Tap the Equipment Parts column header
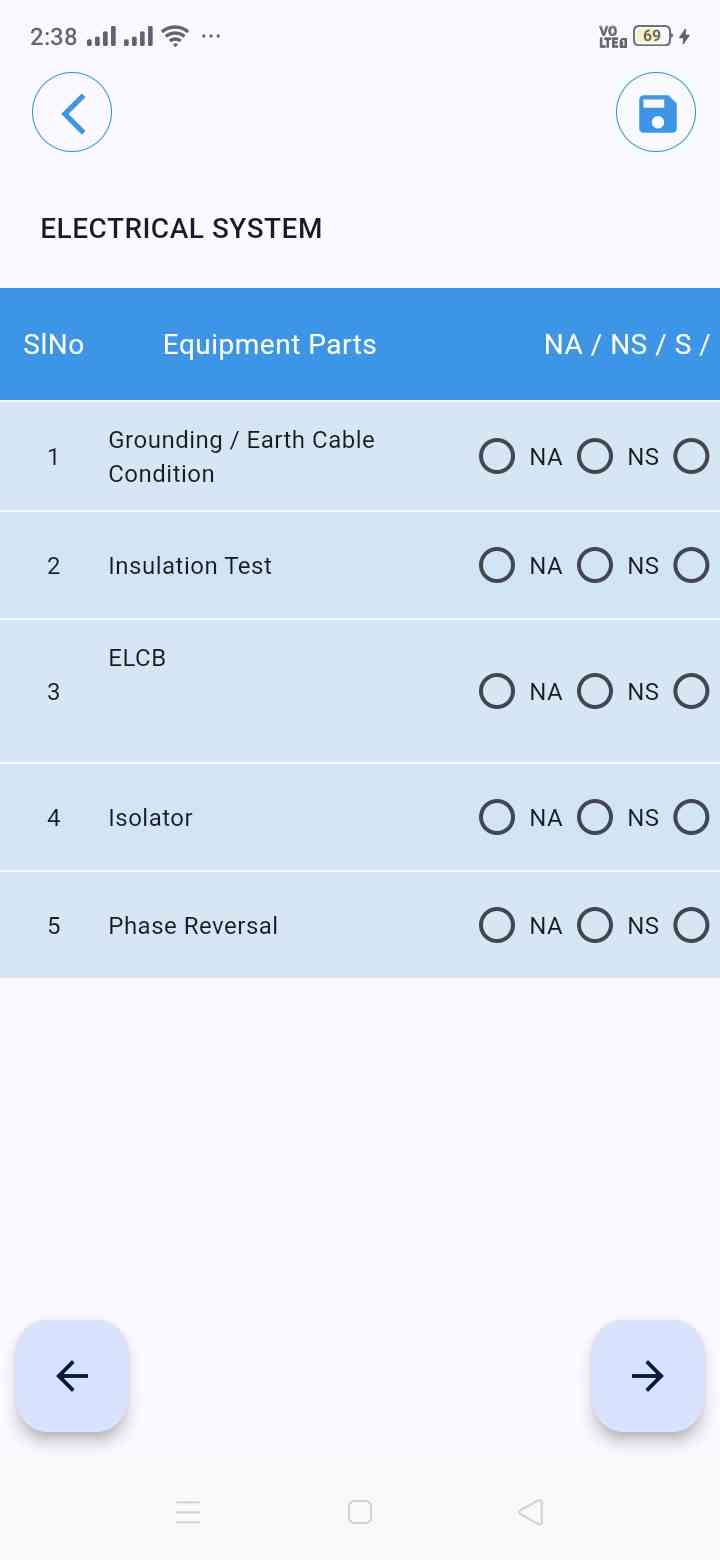720x1560 pixels. [x=269, y=345]
